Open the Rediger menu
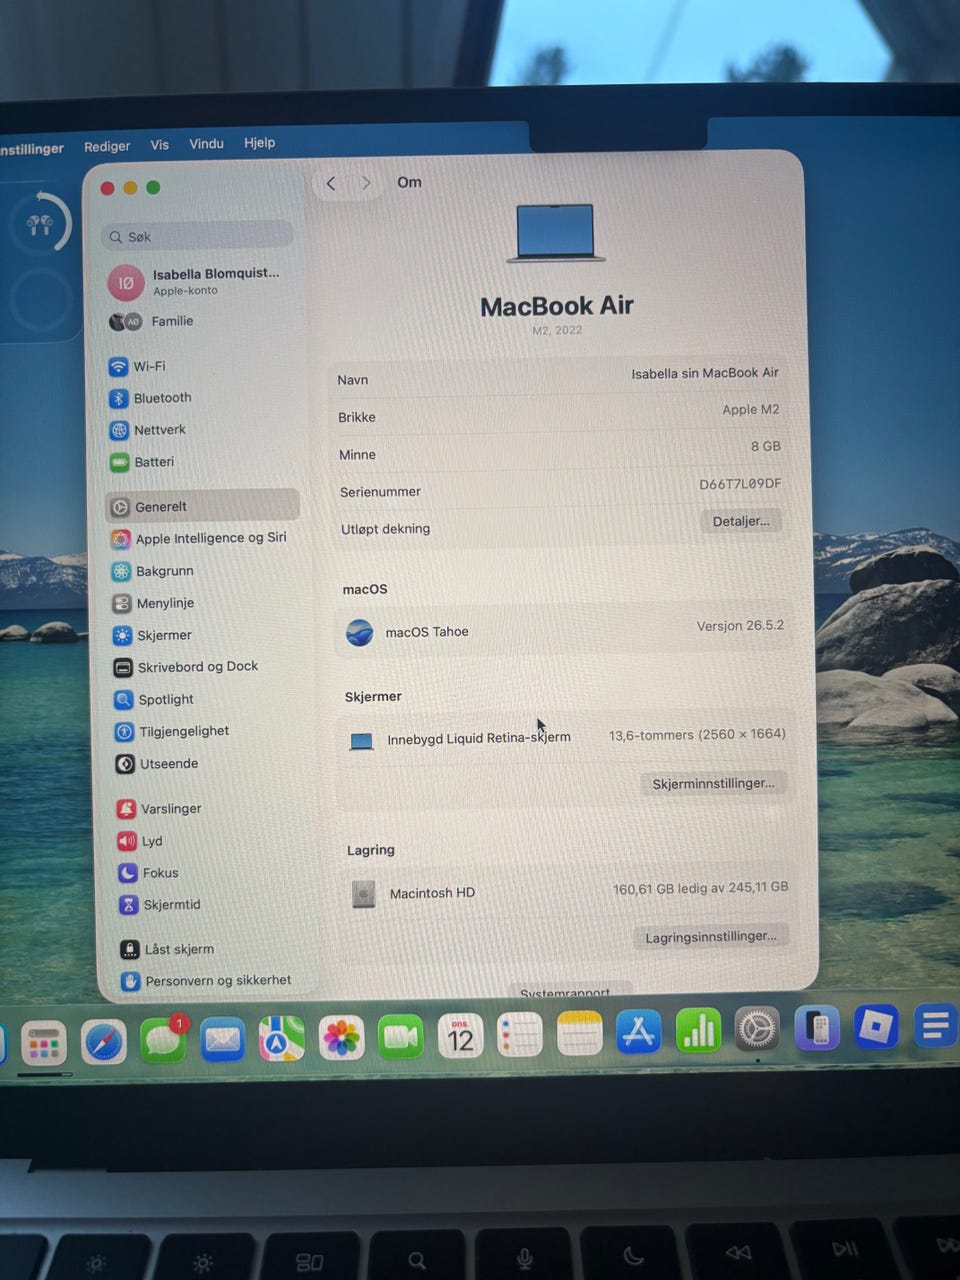Image resolution: width=960 pixels, height=1280 pixels. point(107,146)
